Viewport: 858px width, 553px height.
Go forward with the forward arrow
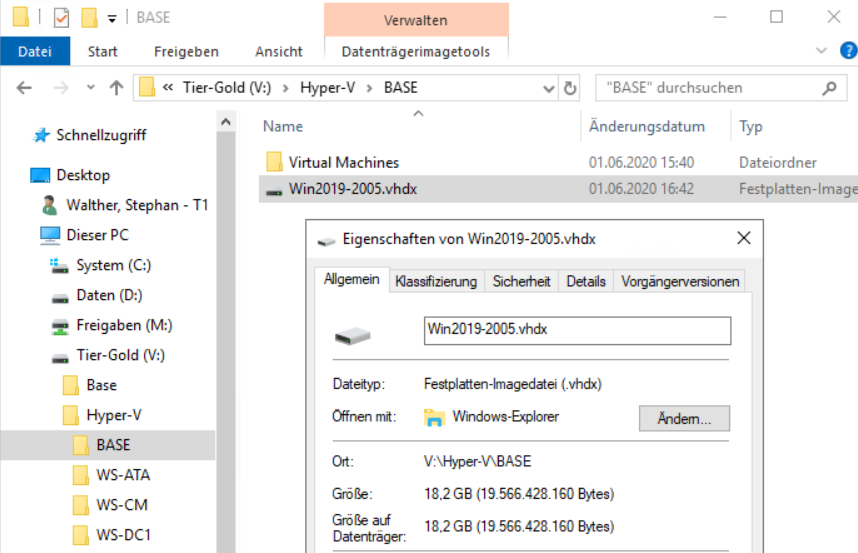point(61,88)
